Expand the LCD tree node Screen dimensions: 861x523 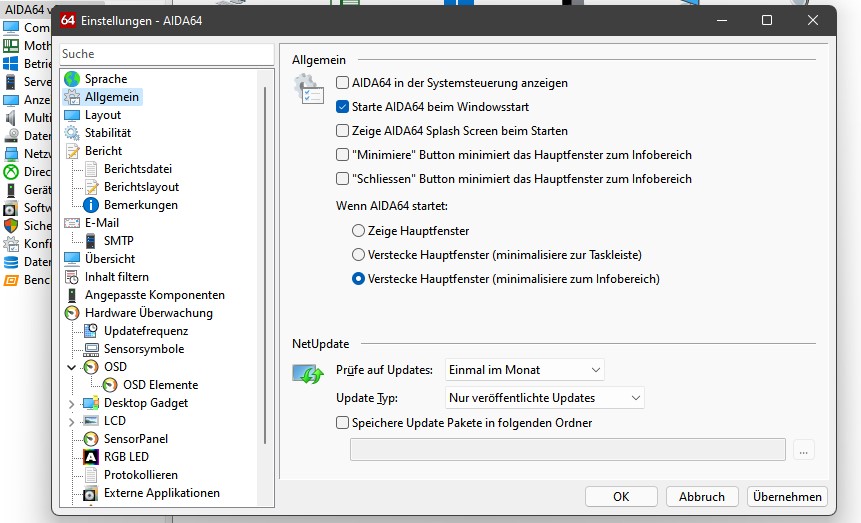click(x=71, y=422)
